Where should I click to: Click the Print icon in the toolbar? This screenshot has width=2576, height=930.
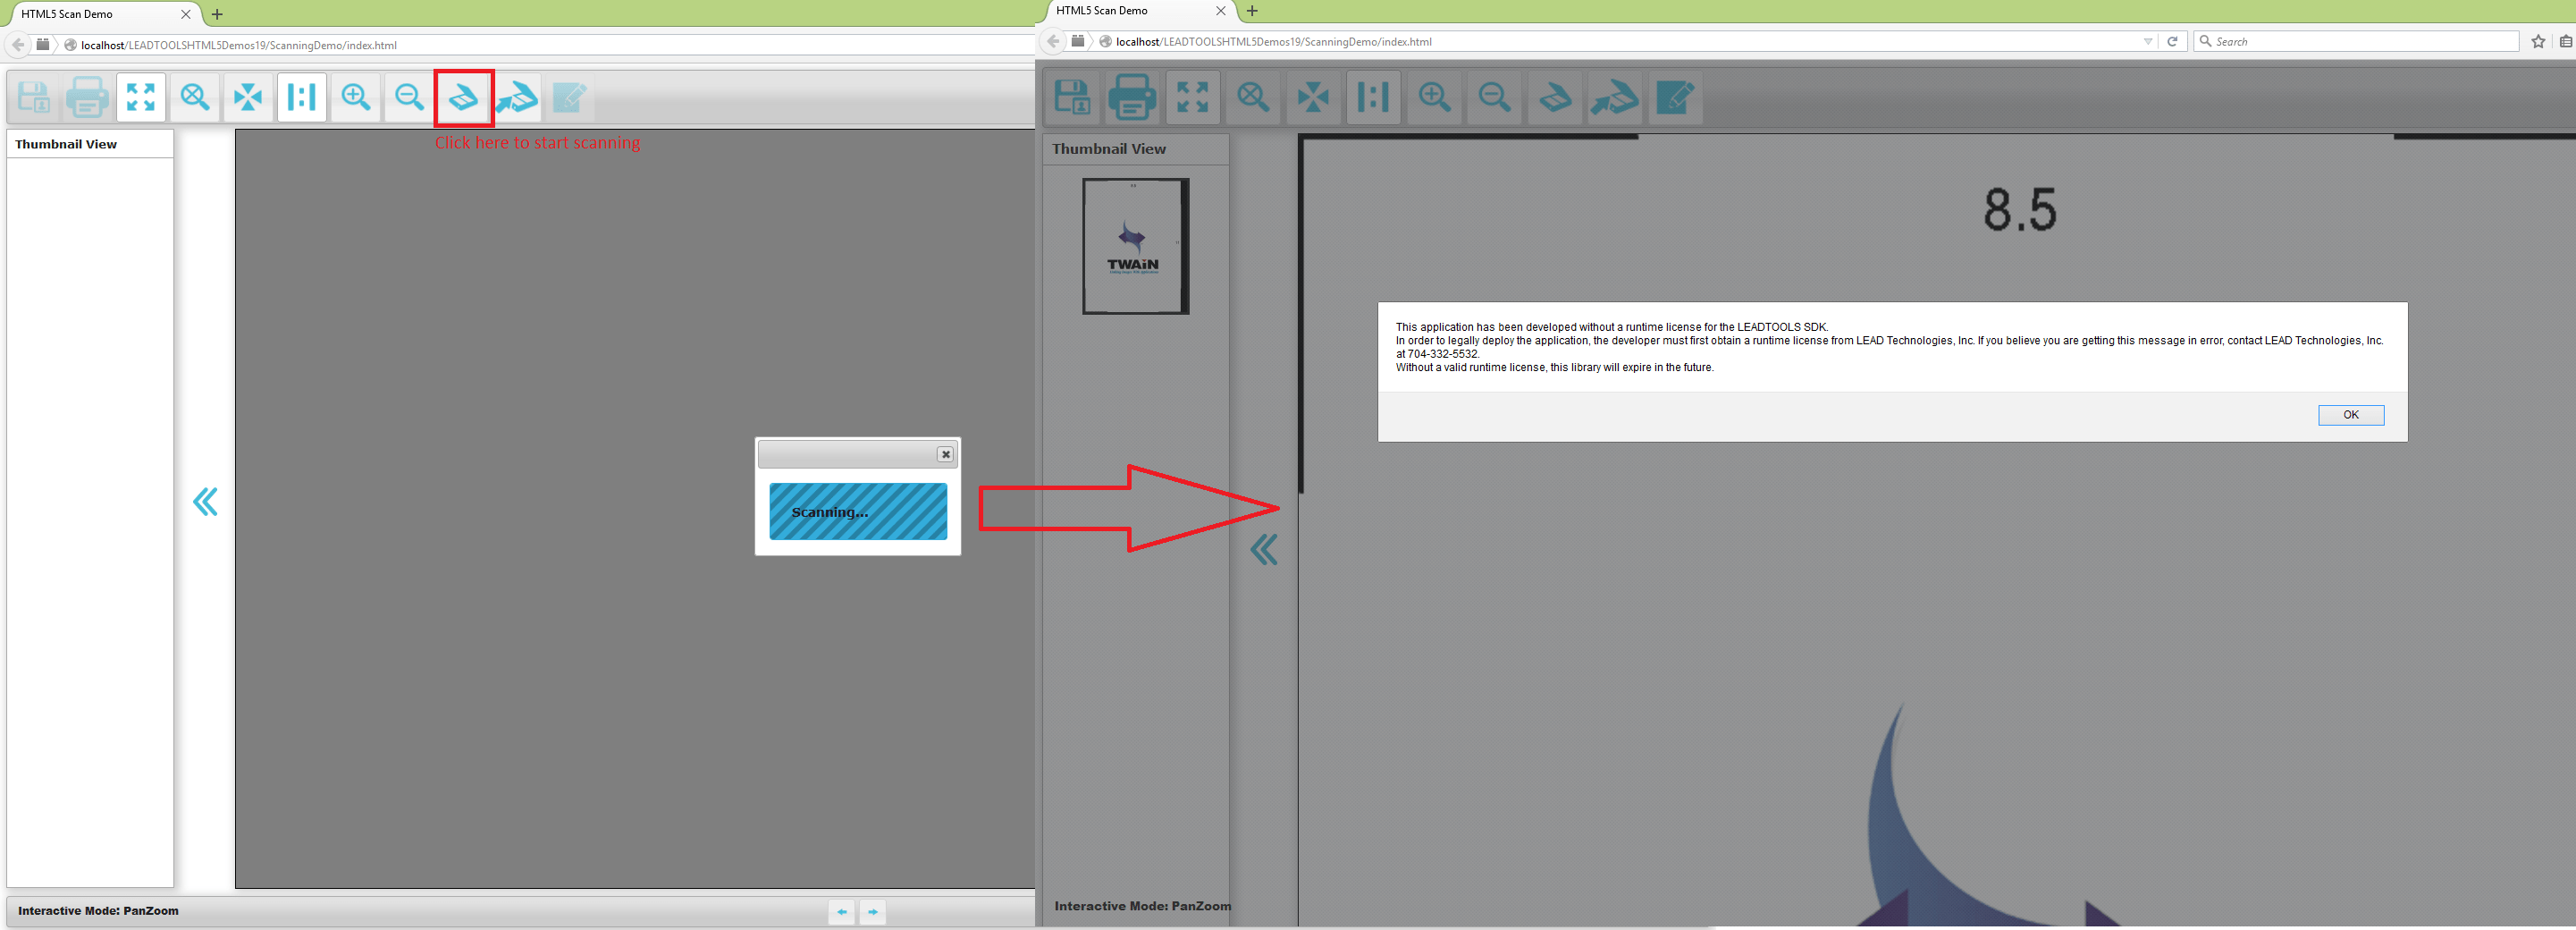86,96
